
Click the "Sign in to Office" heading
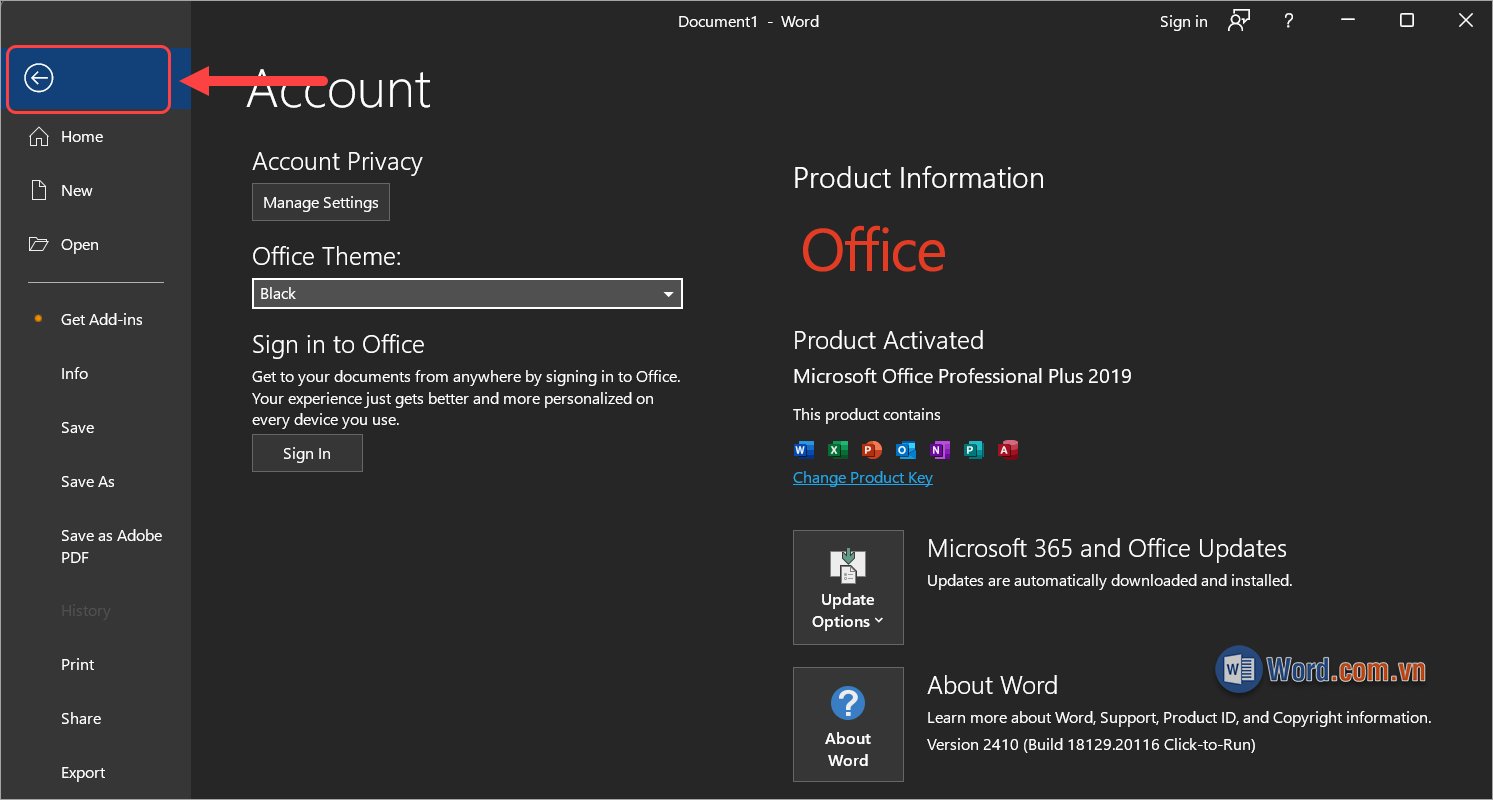(x=339, y=345)
